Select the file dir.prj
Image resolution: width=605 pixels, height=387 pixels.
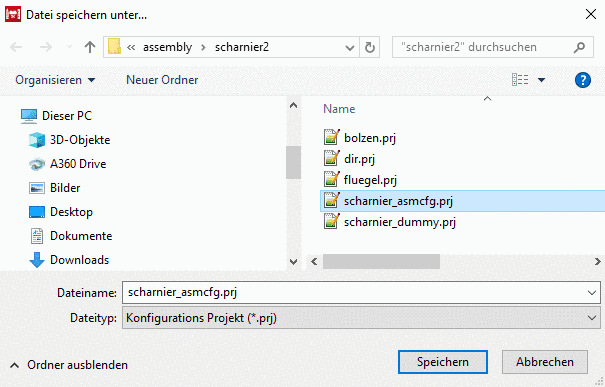(x=359, y=159)
